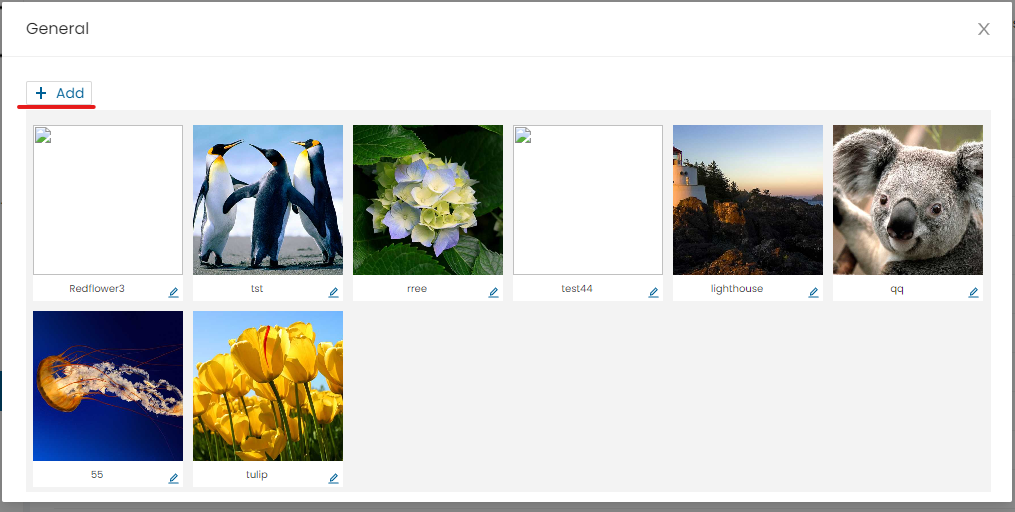Click the General dialog title
The image size is (1015, 512).
(x=58, y=28)
